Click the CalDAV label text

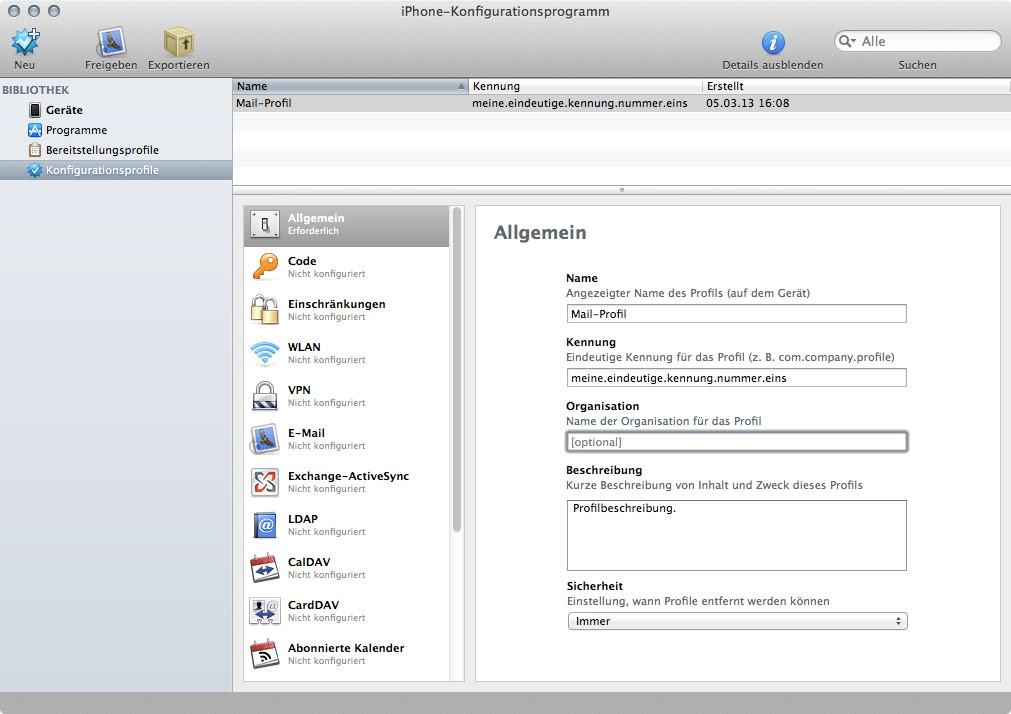click(x=309, y=562)
